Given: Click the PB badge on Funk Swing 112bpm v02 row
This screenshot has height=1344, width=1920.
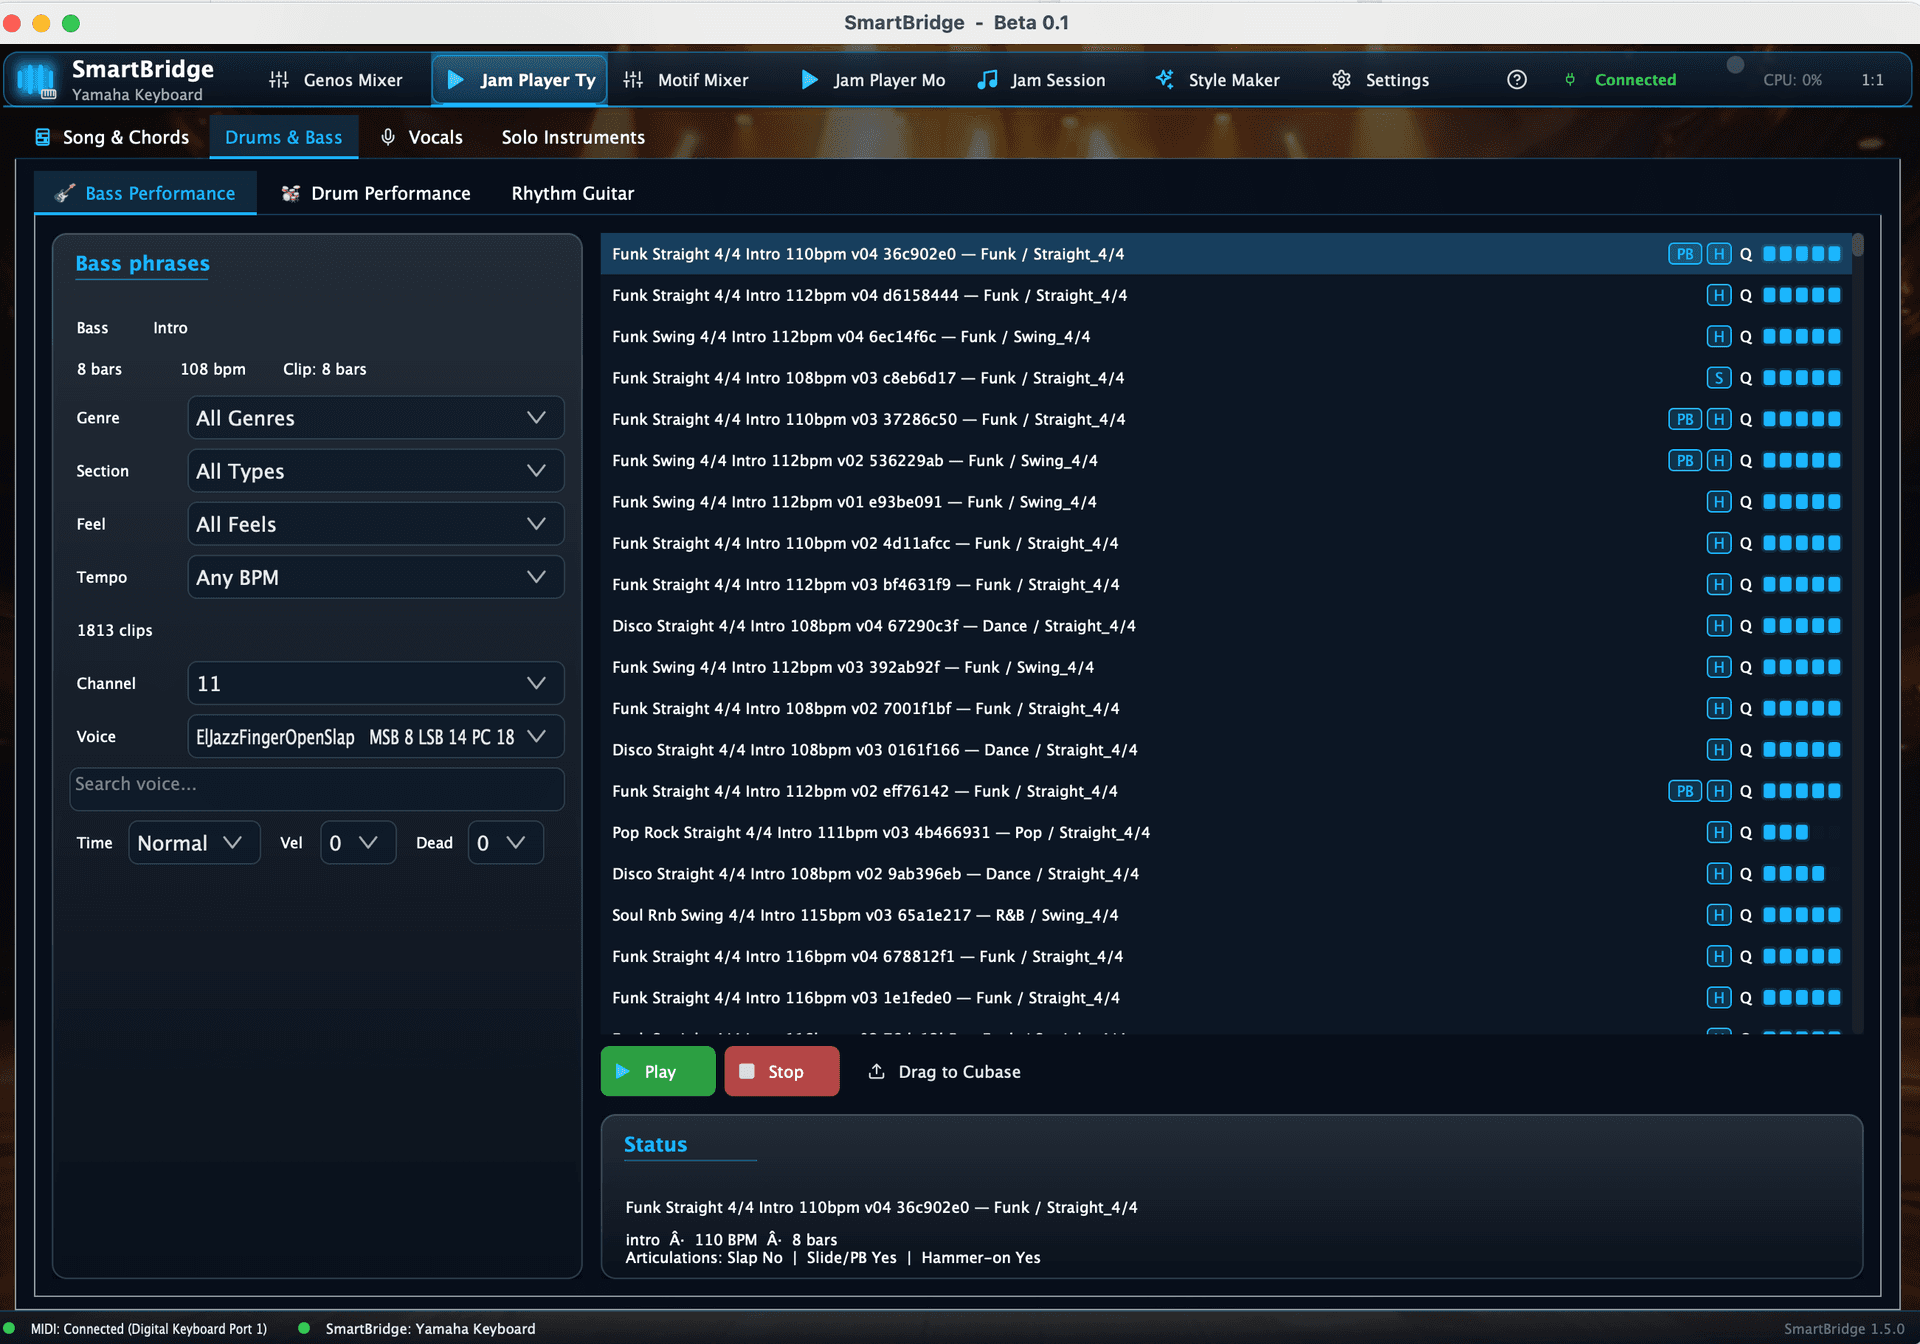Looking at the screenshot, I should tap(1684, 461).
